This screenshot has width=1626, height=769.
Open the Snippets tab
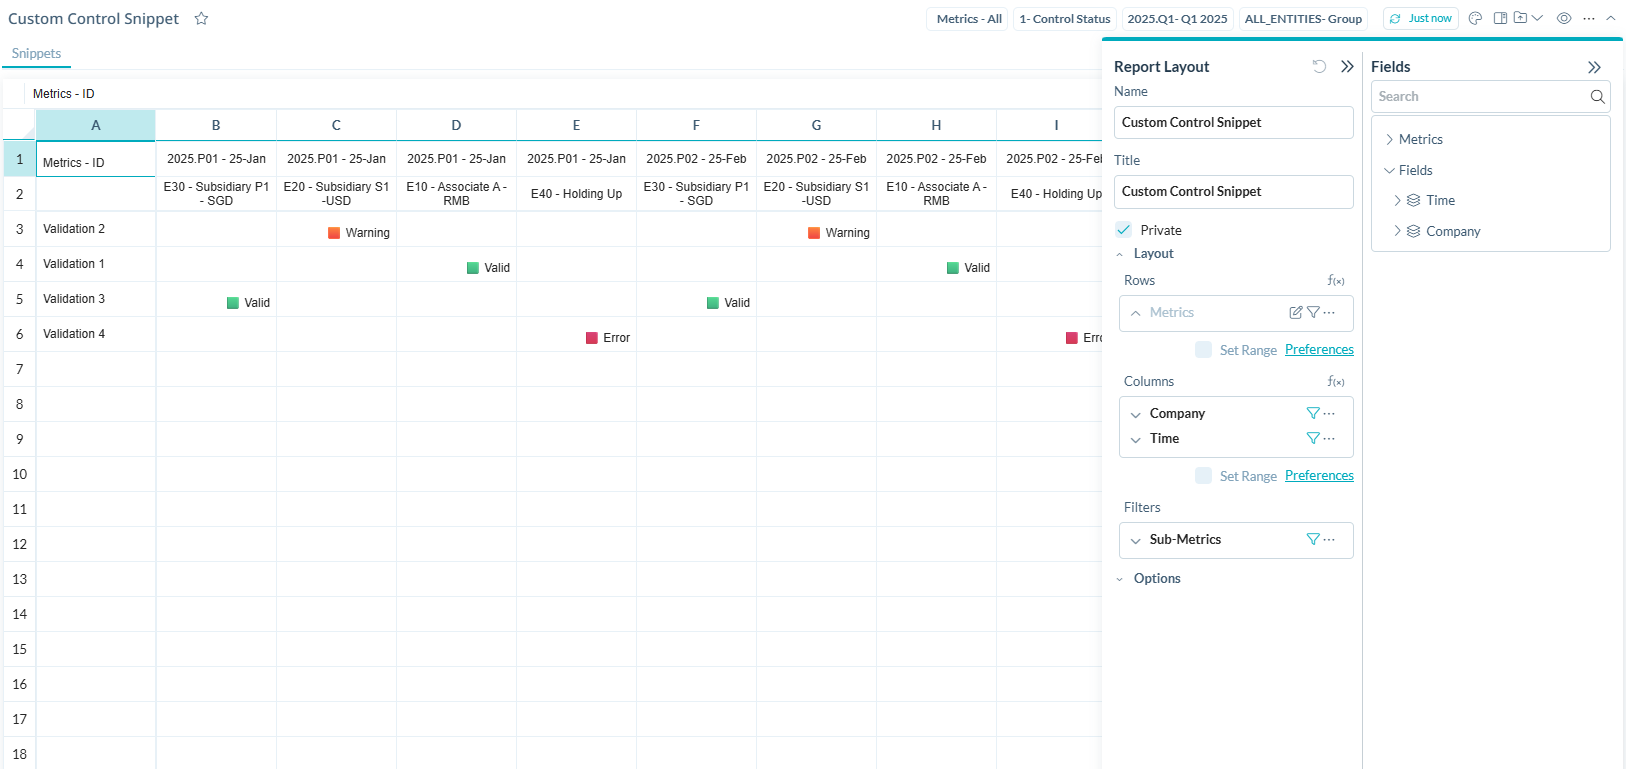36,54
